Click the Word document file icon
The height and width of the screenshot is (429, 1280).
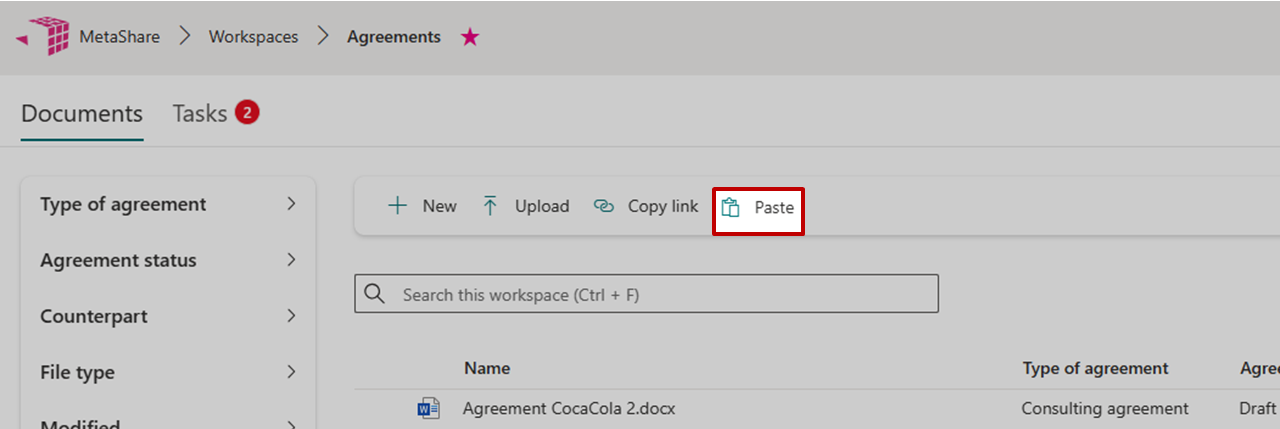(429, 408)
